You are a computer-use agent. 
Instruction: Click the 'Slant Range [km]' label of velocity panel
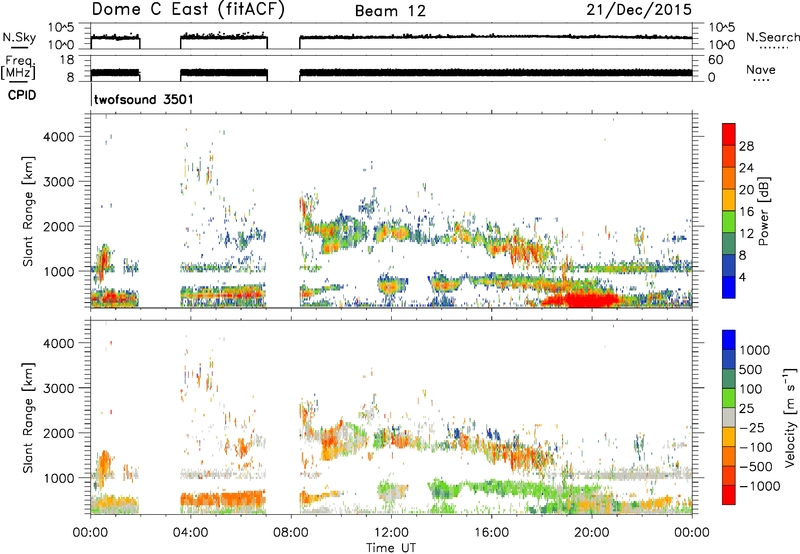pos(28,417)
